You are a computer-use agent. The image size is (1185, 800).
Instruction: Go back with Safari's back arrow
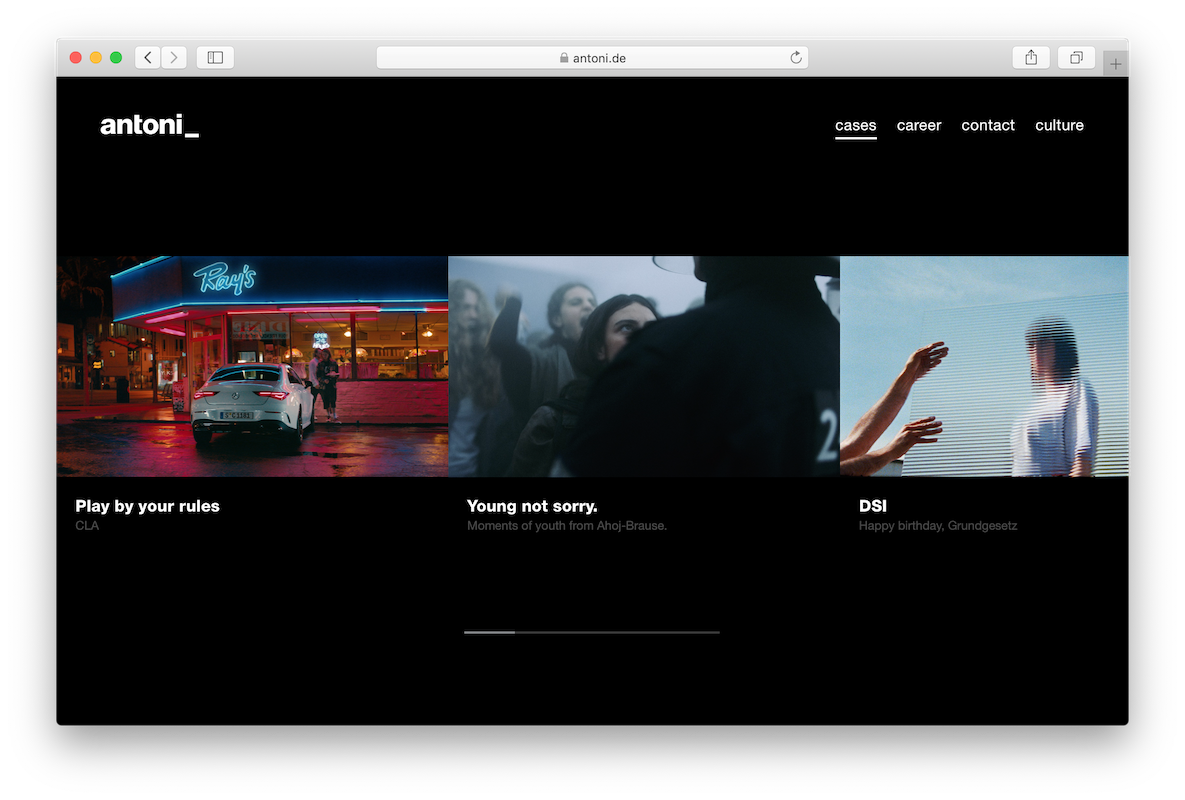tap(148, 57)
